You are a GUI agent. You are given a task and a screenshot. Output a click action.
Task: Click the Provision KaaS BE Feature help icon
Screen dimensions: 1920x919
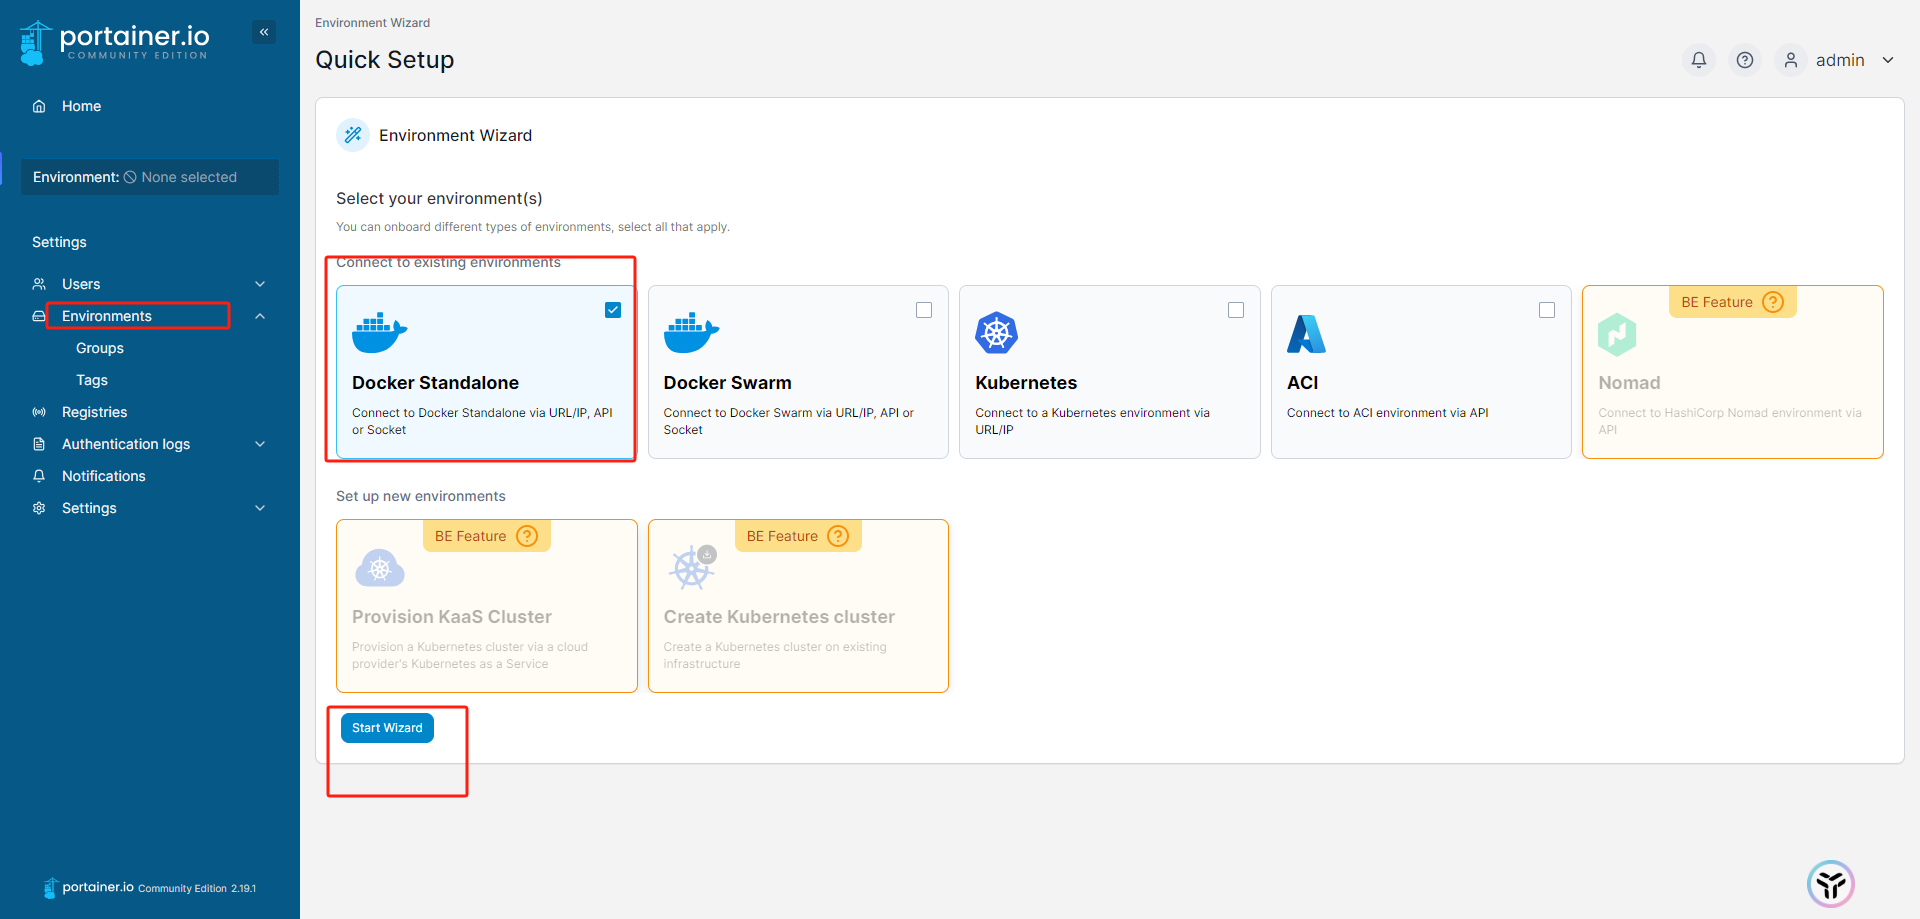(527, 536)
